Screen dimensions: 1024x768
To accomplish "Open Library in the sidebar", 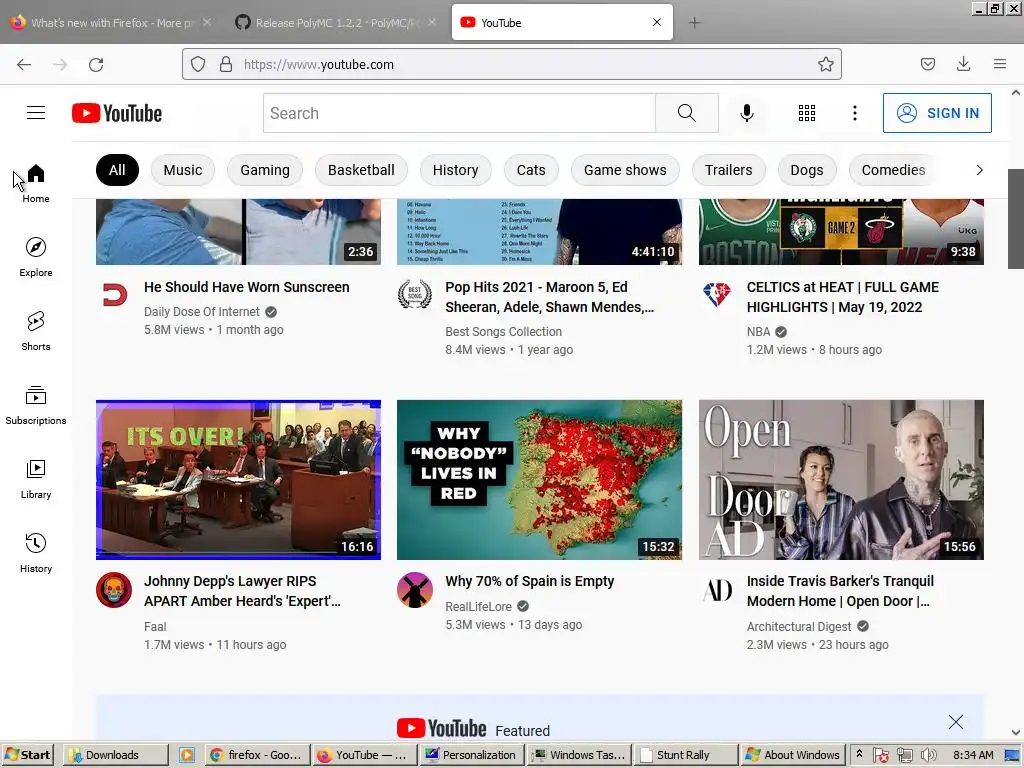I will pos(36,479).
